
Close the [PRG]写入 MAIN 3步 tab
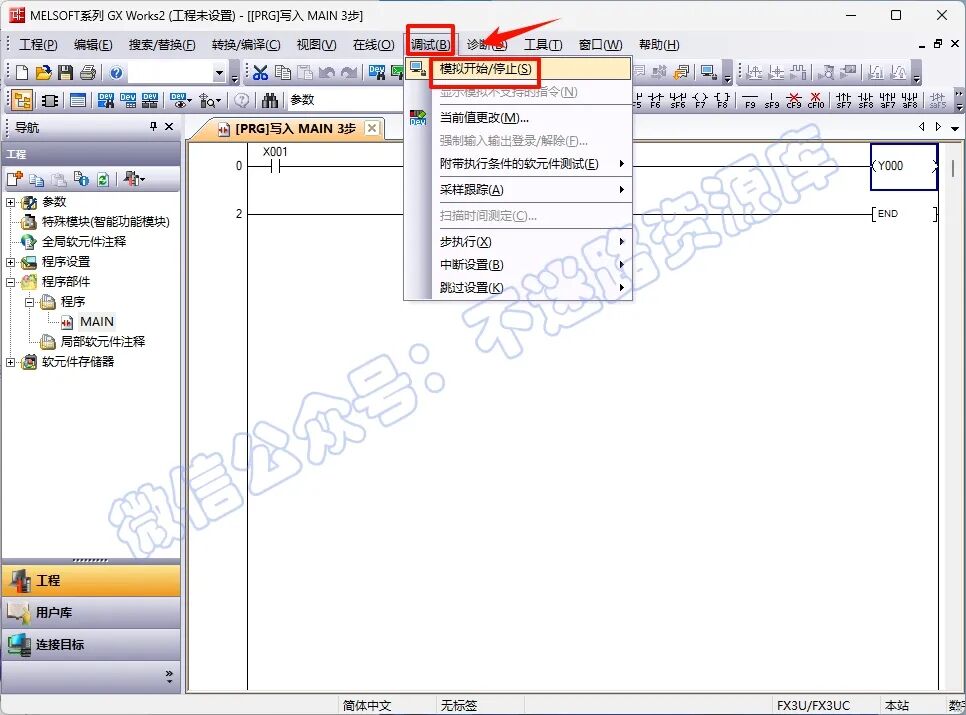click(371, 128)
